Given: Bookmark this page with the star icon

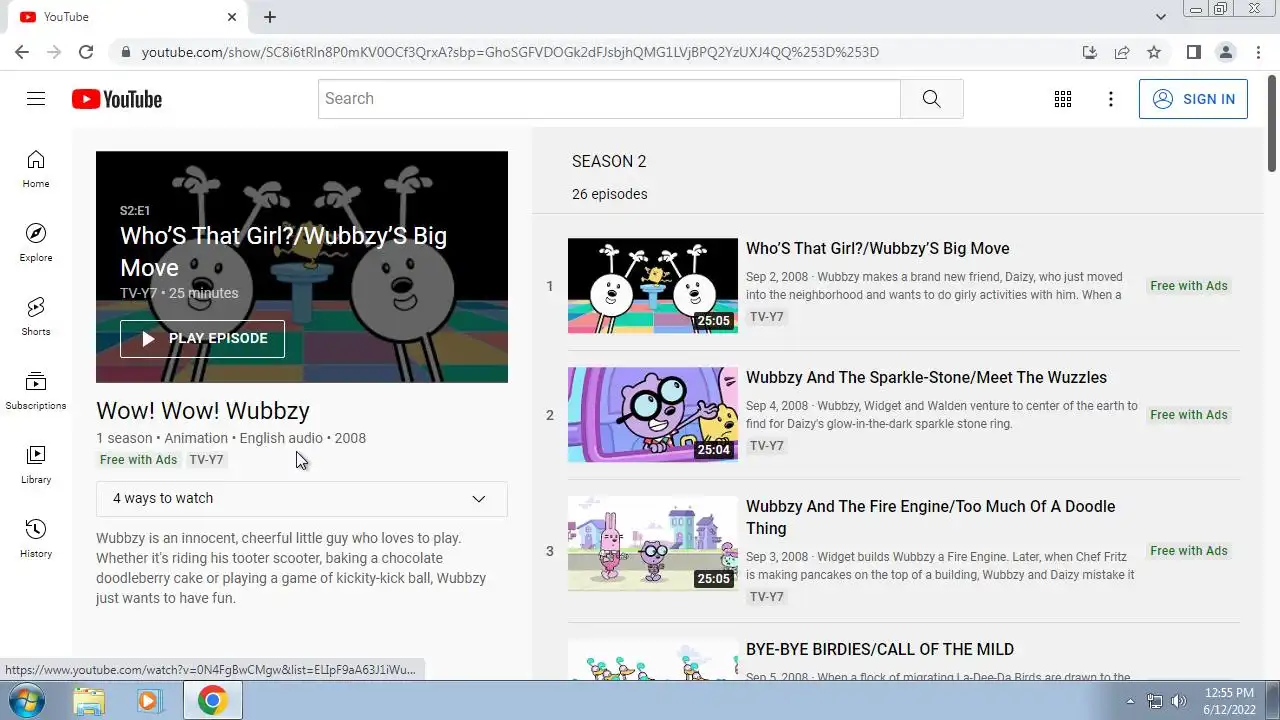Looking at the screenshot, I should (x=1154, y=52).
